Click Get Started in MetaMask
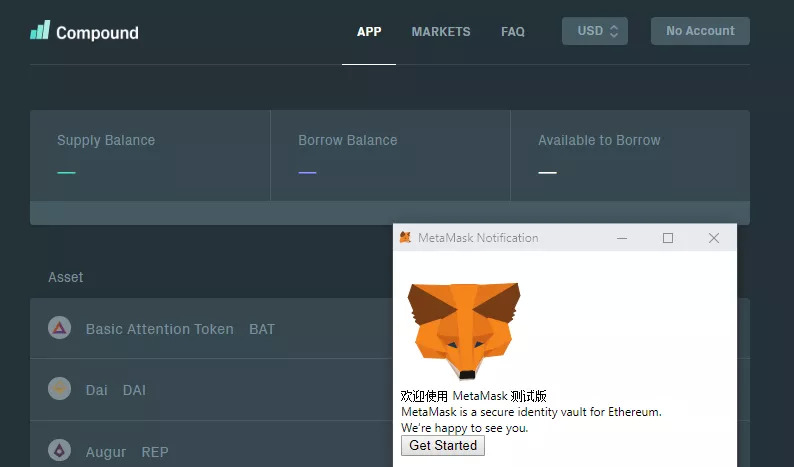 (x=443, y=445)
